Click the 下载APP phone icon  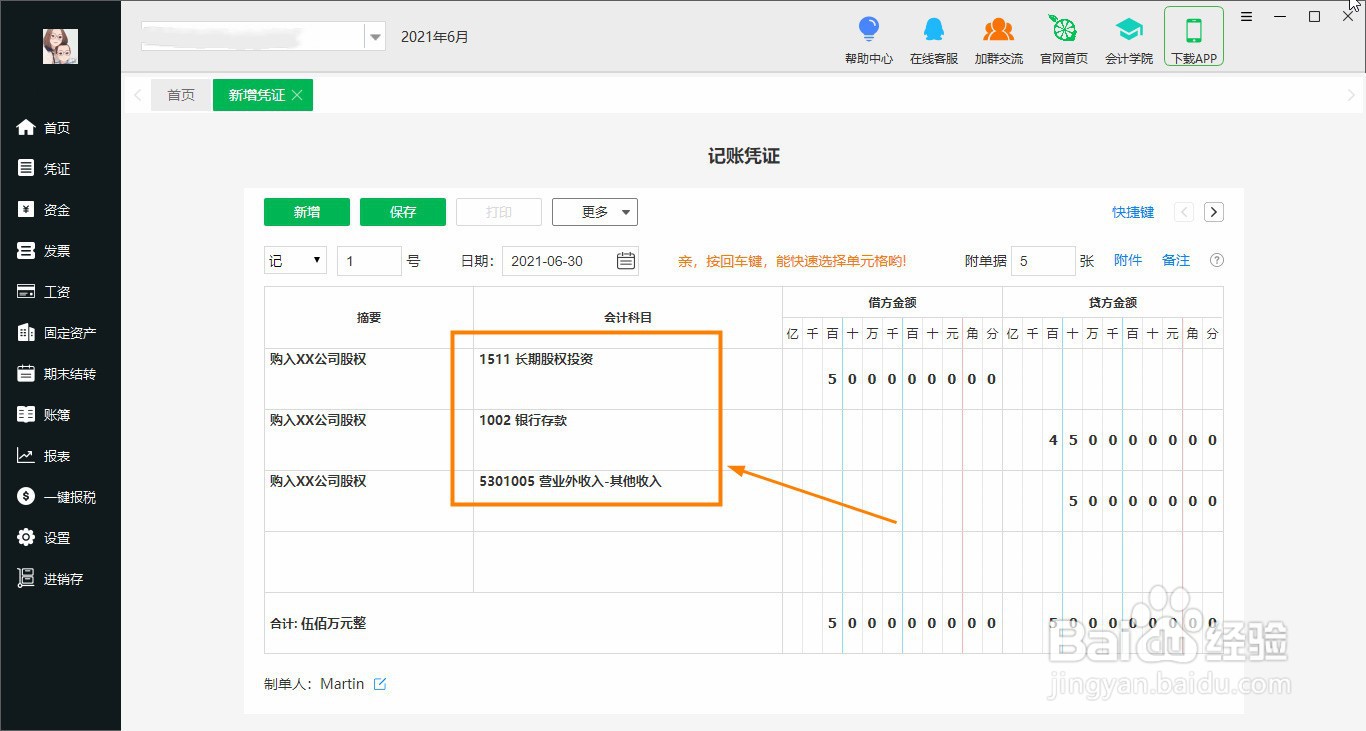click(1193, 35)
